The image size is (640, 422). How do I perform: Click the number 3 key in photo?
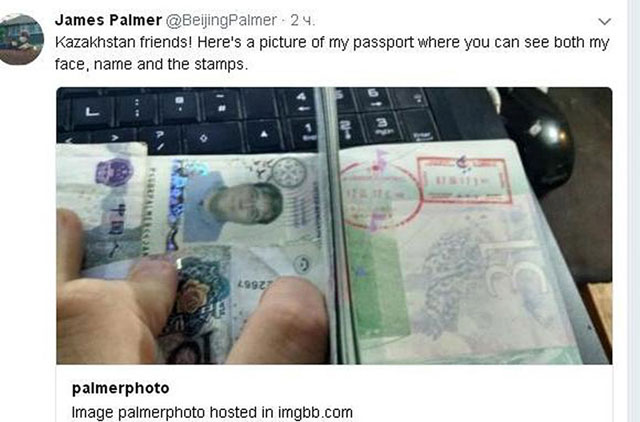[381, 125]
